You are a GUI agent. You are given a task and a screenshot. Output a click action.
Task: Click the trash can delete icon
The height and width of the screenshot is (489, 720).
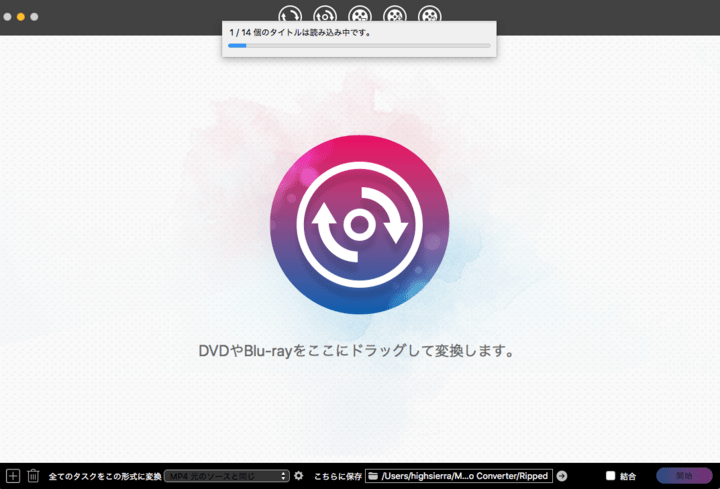point(33,476)
